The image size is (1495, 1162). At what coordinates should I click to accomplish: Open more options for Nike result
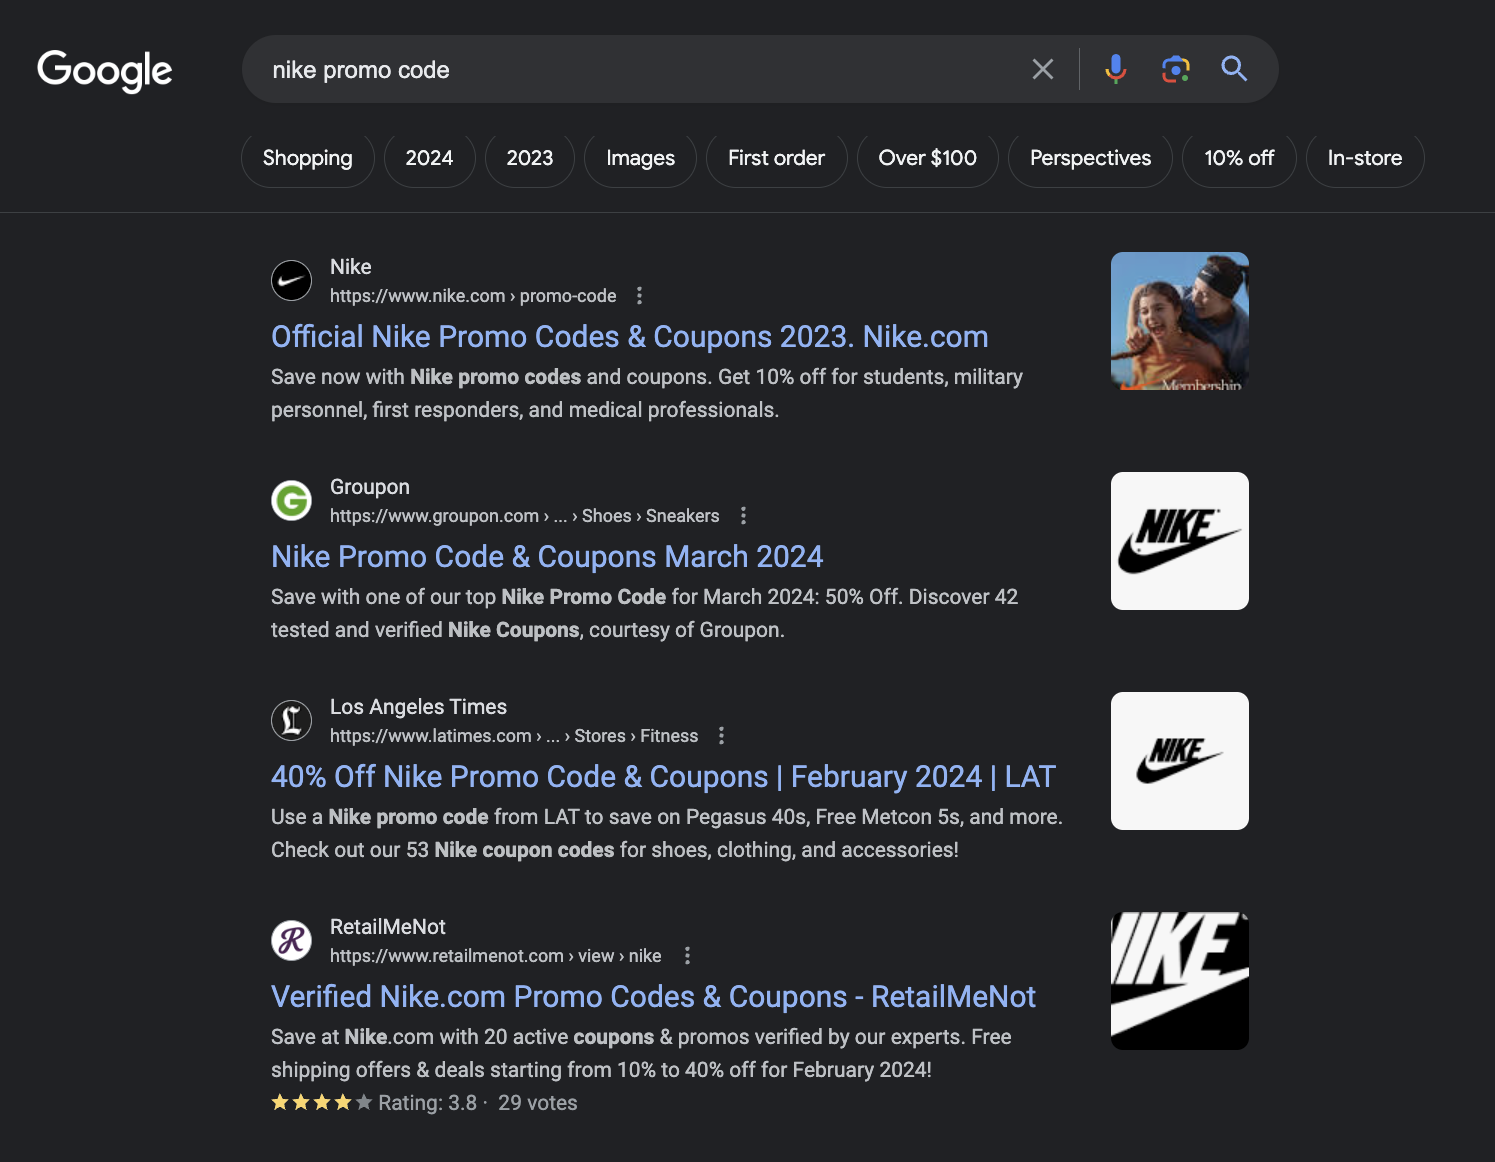640,296
